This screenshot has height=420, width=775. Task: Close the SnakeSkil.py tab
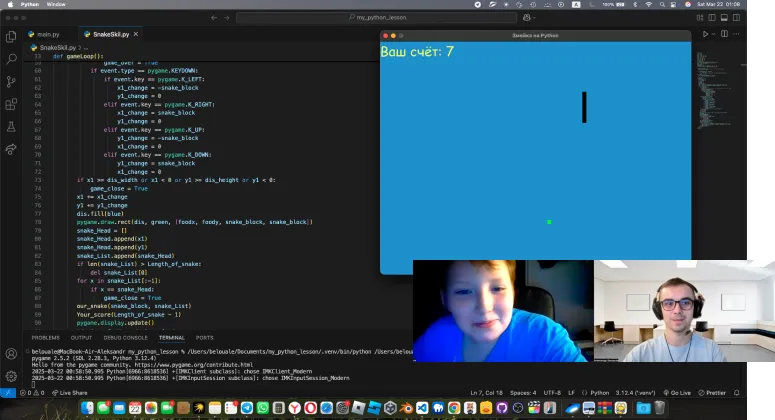(x=136, y=34)
